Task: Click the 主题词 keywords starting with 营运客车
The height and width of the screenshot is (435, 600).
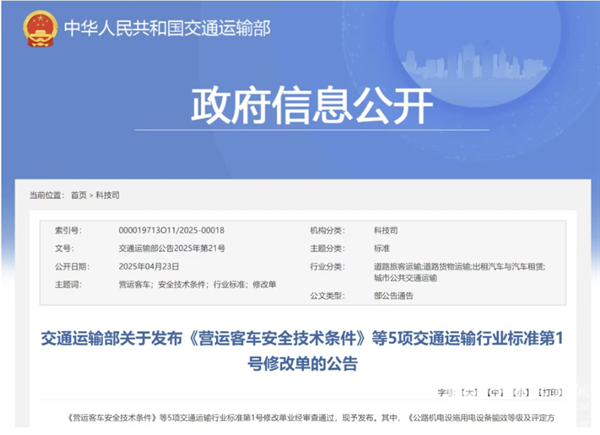Action: click(196, 284)
